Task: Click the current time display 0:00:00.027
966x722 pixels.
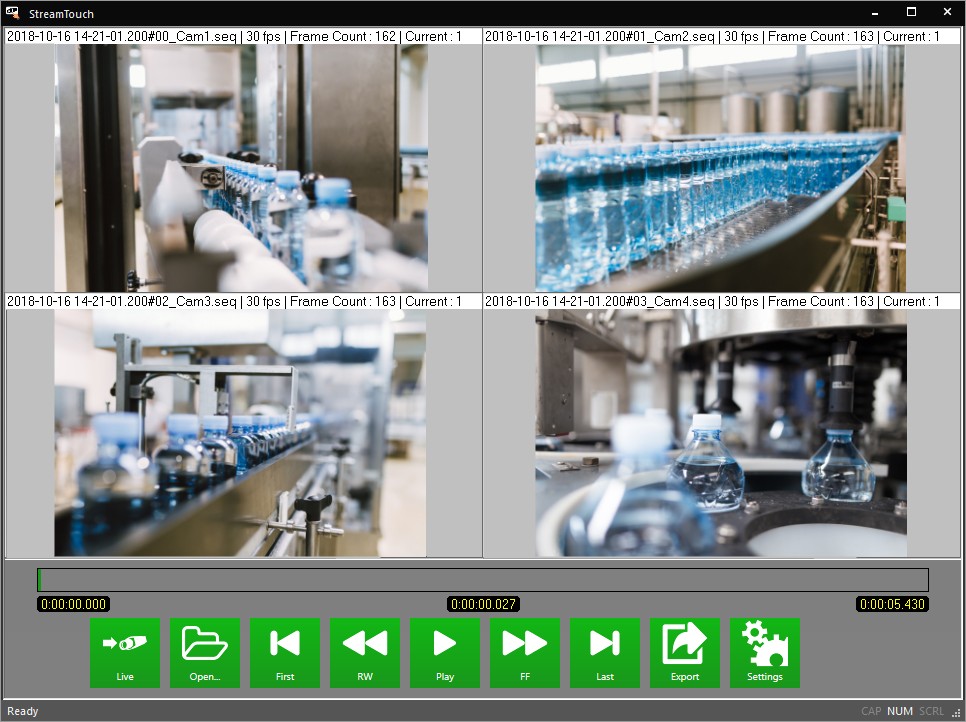Action: 483,603
